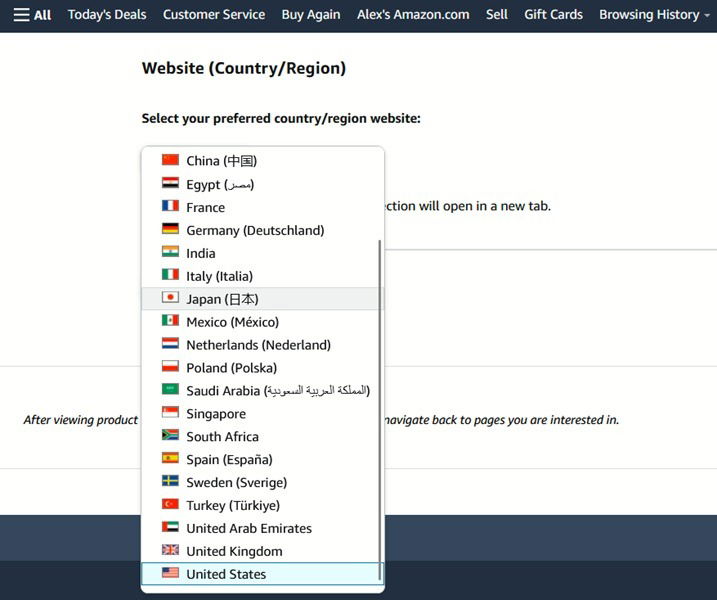
Task: Click the Turkey flag icon
Action: pyautogui.click(x=170, y=505)
